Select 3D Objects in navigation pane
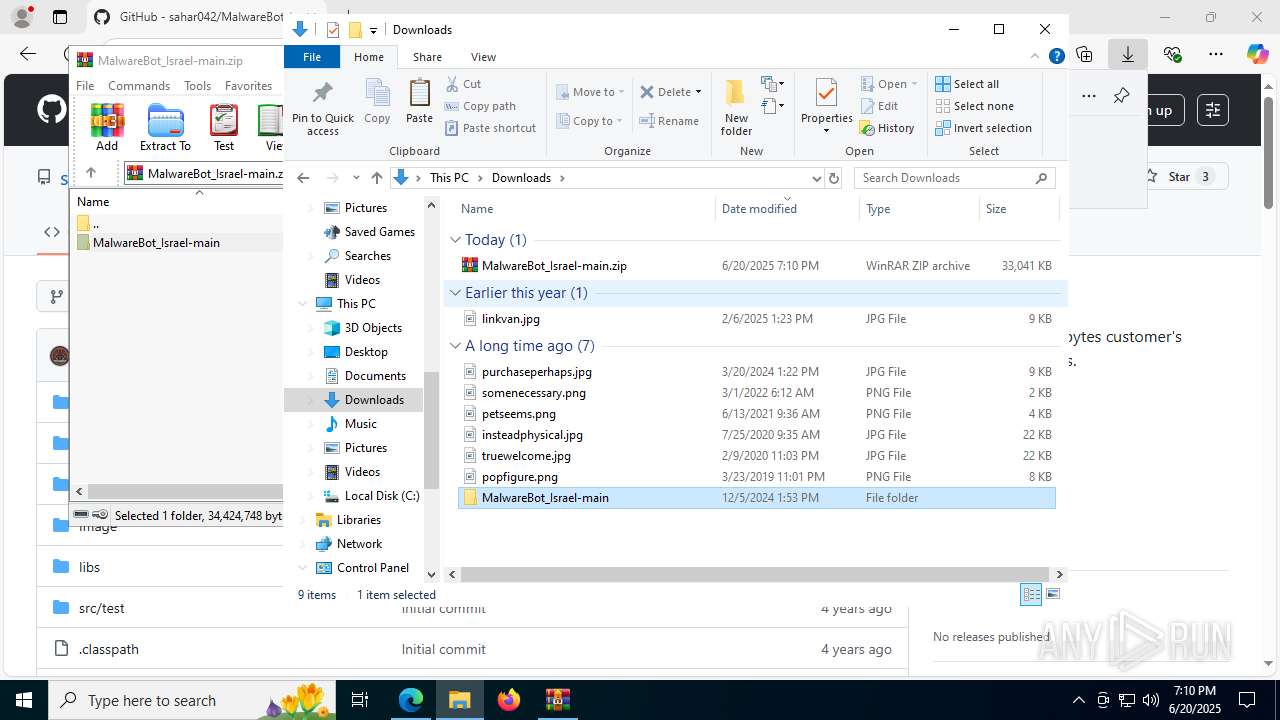1280x720 pixels. (x=373, y=328)
